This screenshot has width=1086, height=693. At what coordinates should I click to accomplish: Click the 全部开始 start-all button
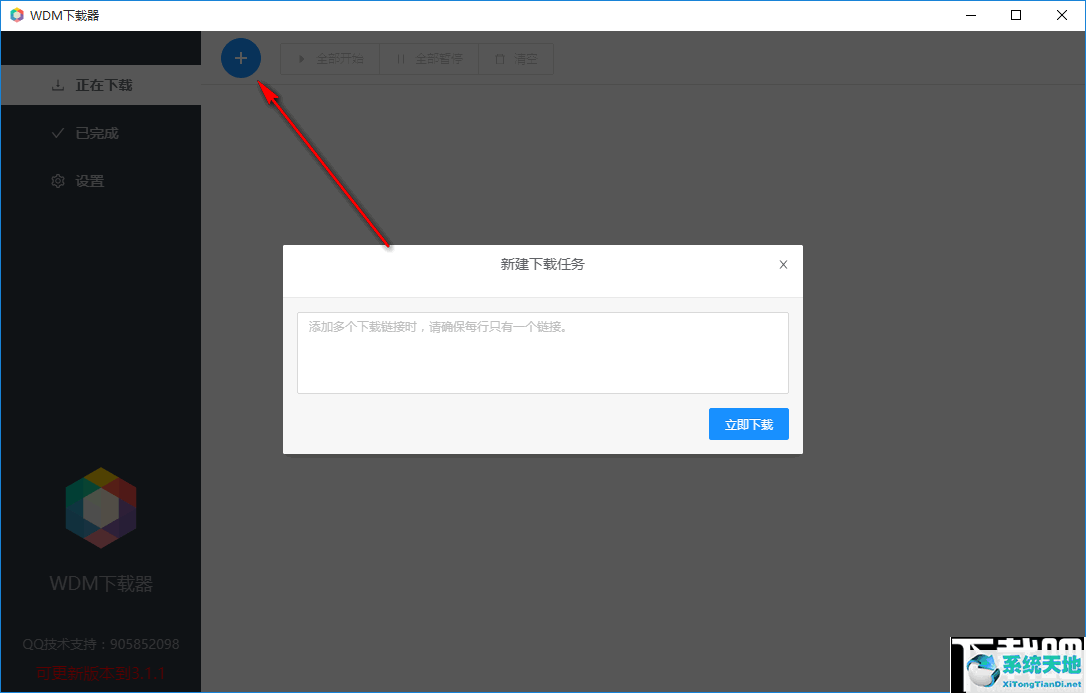point(330,59)
